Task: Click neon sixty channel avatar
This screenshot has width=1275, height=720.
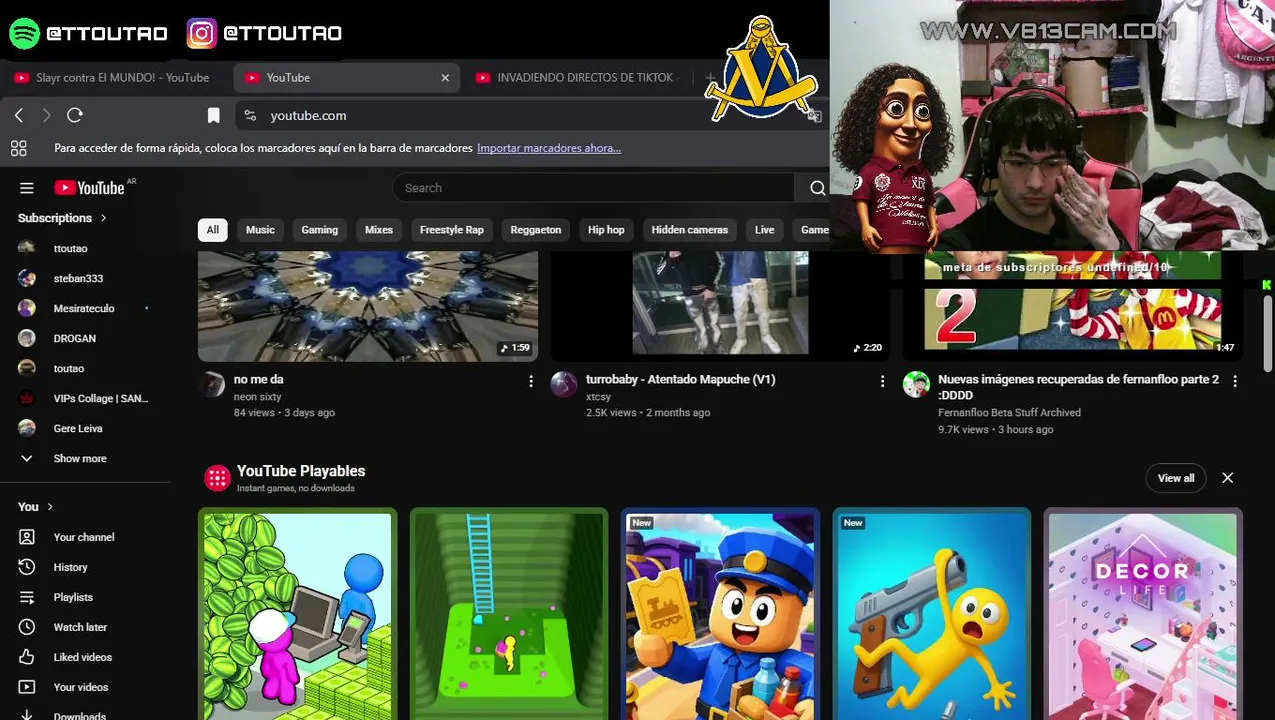Action: pos(212,384)
